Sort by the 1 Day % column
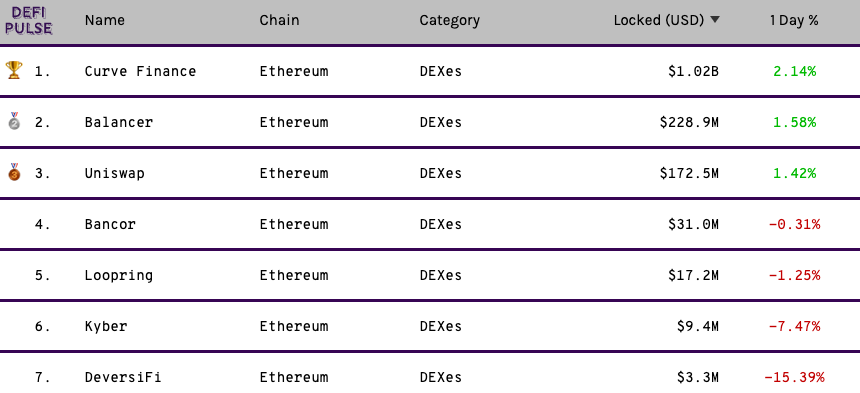Image resolution: width=860 pixels, height=393 pixels. pos(794,20)
